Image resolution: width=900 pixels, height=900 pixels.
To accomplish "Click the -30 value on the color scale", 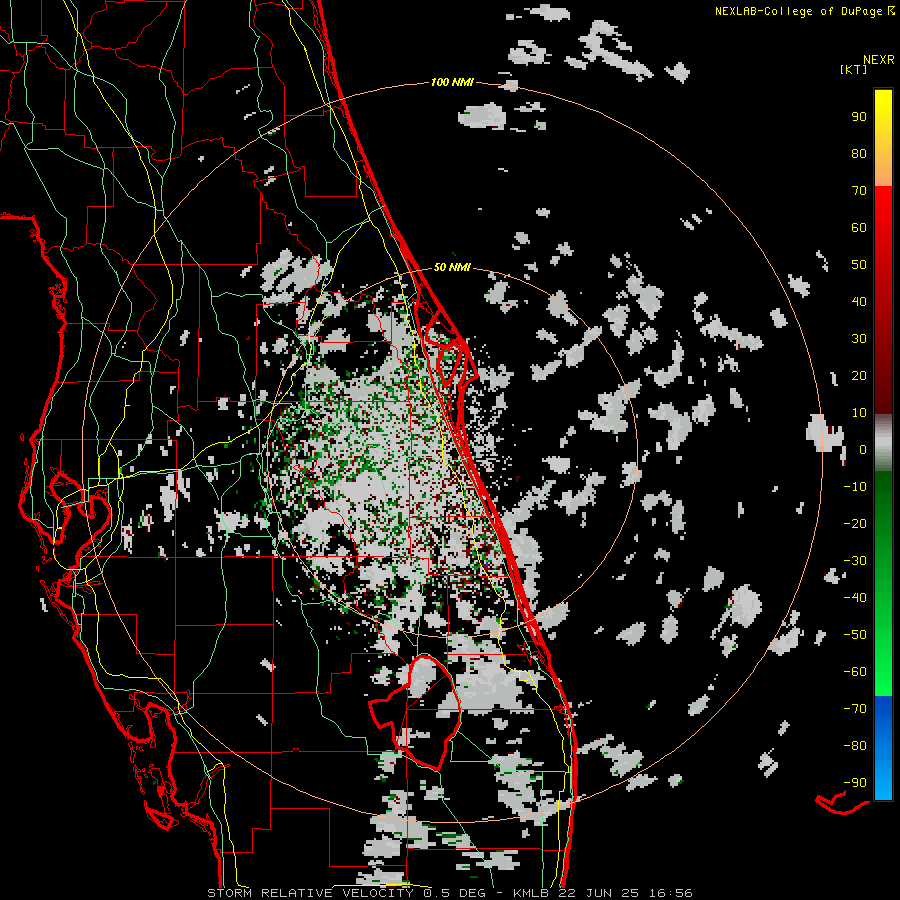I will pyautogui.click(x=855, y=561).
